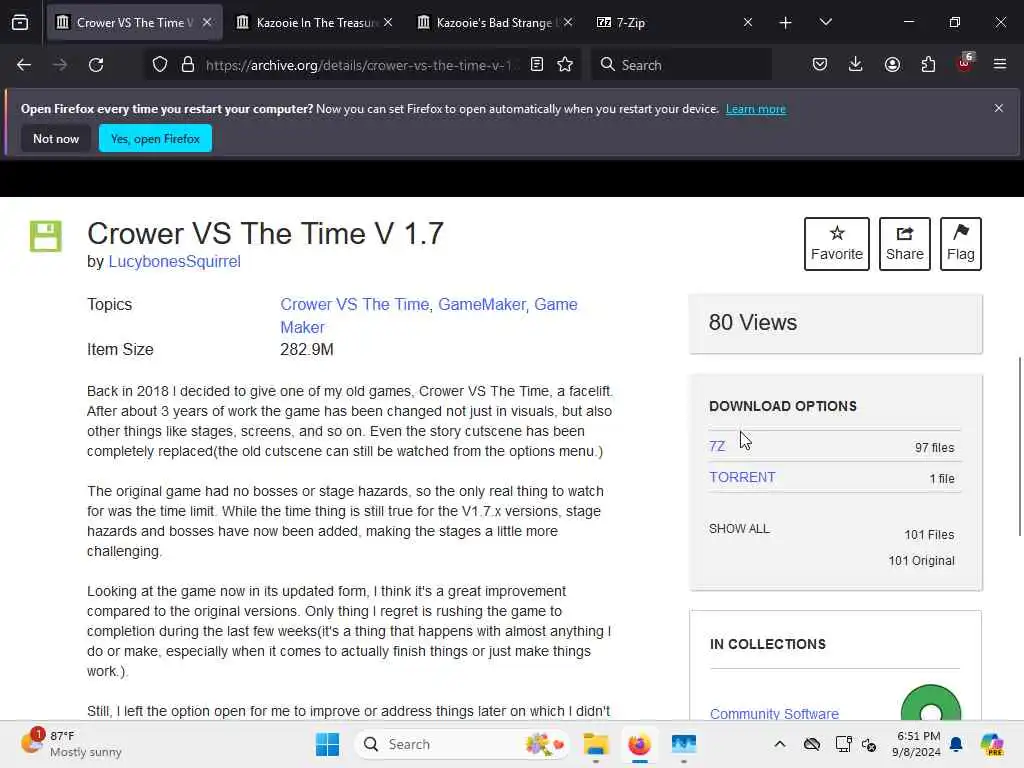The height and width of the screenshot is (768, 1024).
Task: View site security padlock info
Action: [188, 65]
